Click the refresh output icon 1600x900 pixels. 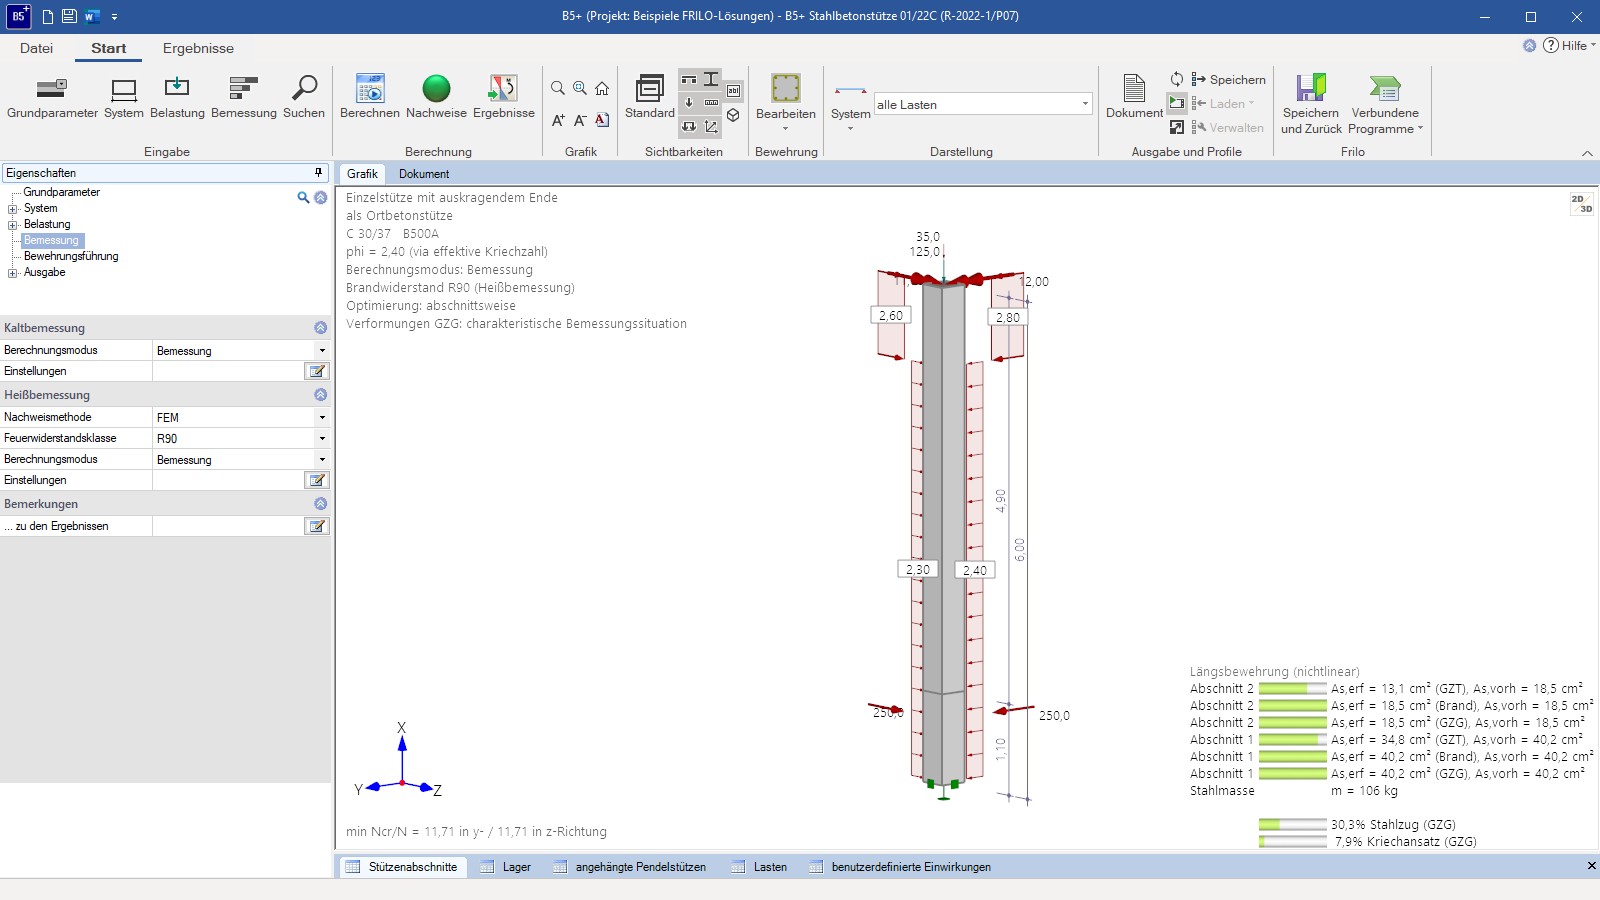pyautogui.click(x=1177, y=79)
